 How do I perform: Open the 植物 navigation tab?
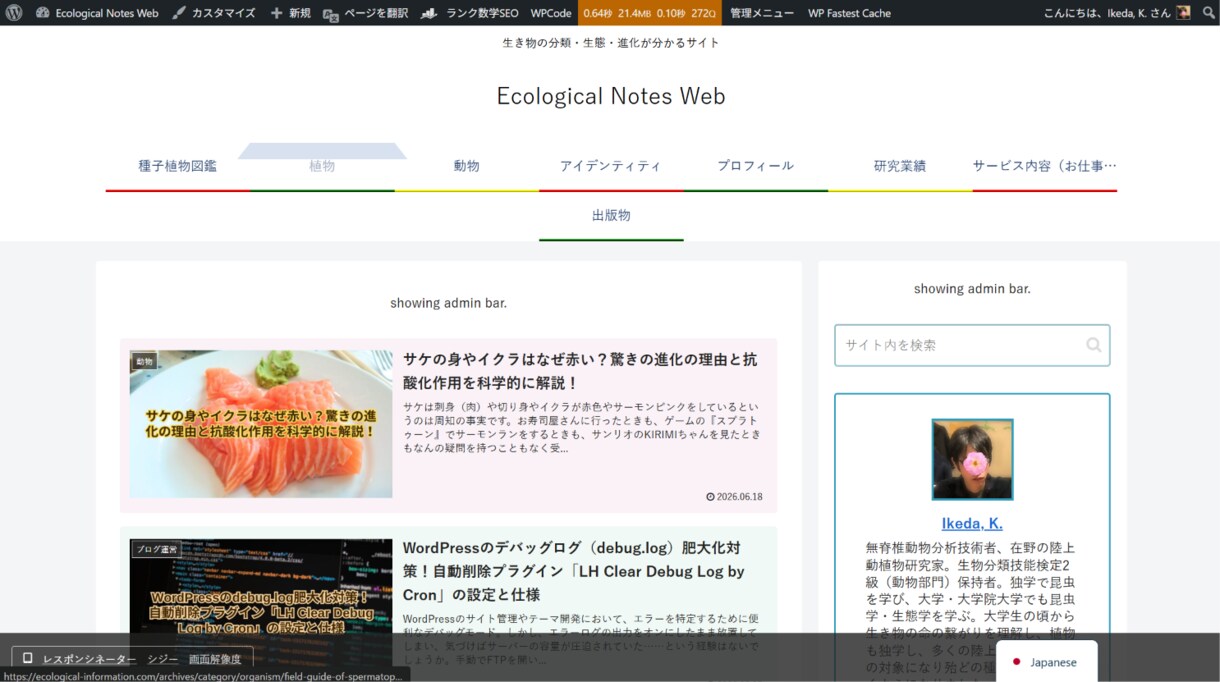click(x=322, y=166)
